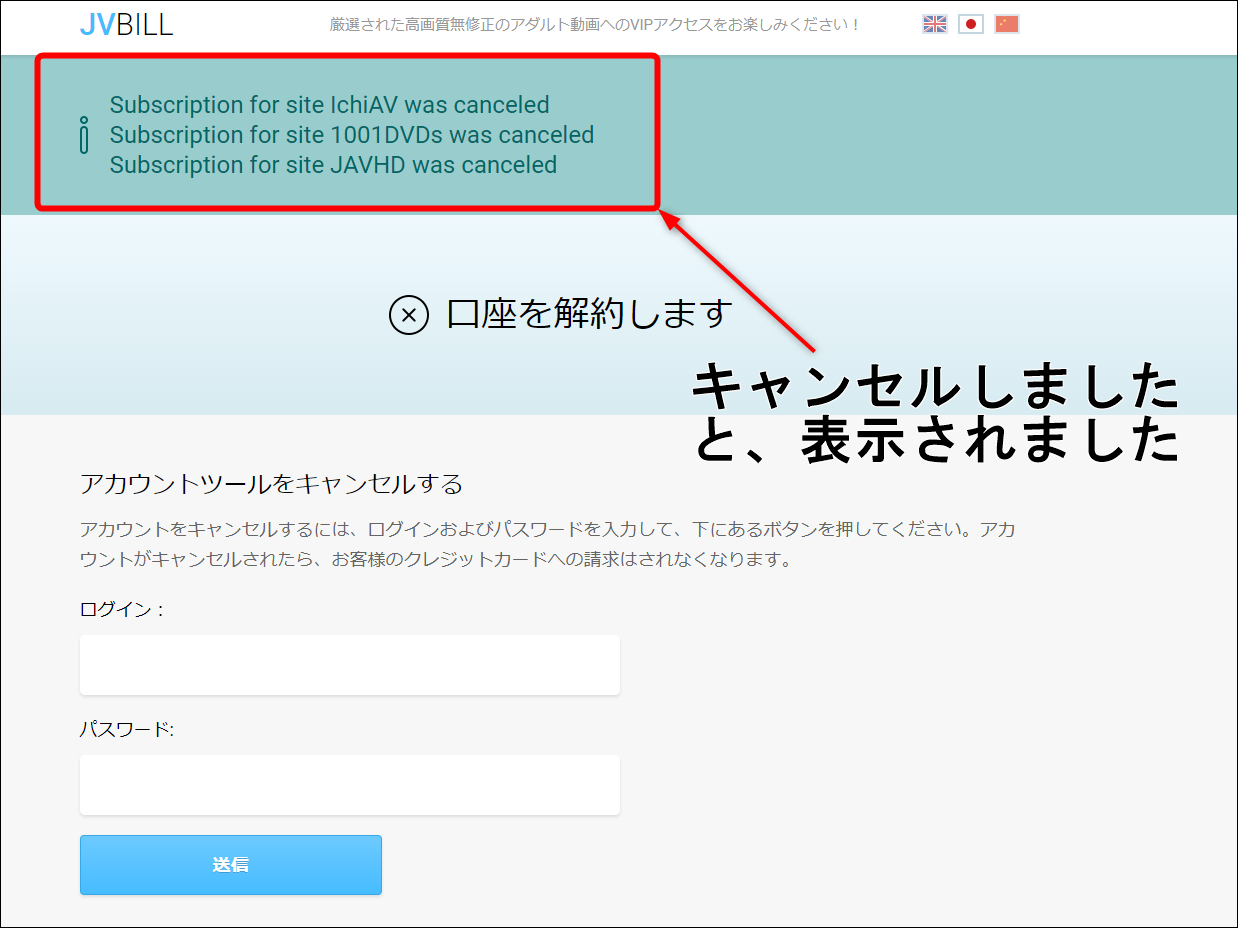Click the JVBILL logo
Image resolution: width=1238 pixels, height=928 pixels.
click(x=126, y=24)
